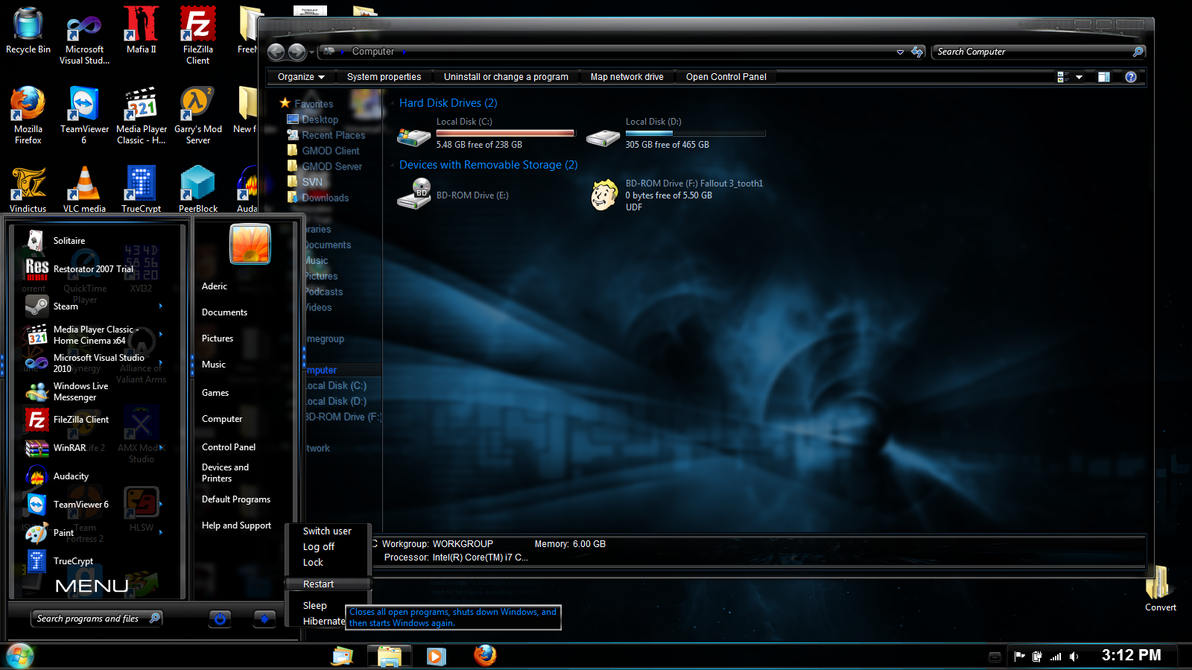1192x670 pixels.
Task: Click the Start menu shut down button
Action: pyautogui.click(x=220, y=618)
